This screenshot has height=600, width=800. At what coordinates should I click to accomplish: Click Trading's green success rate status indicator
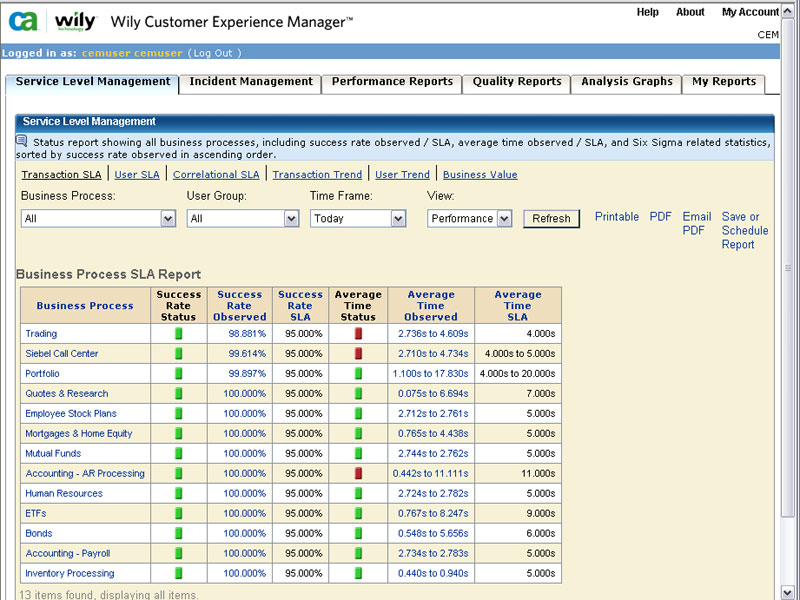[179, 334]
